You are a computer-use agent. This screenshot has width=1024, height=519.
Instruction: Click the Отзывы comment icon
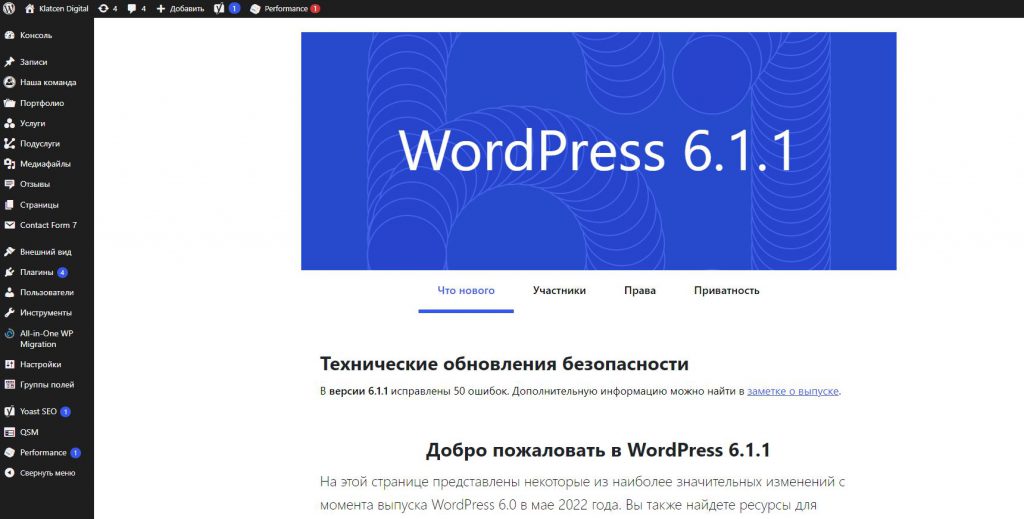(x=9, y=184)
